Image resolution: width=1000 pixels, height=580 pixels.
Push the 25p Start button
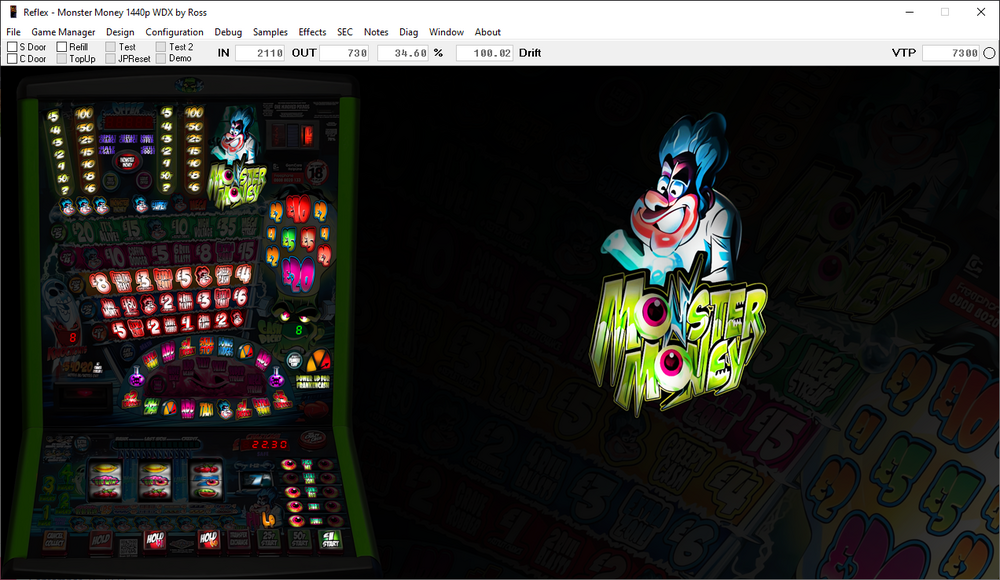(270, 539)
